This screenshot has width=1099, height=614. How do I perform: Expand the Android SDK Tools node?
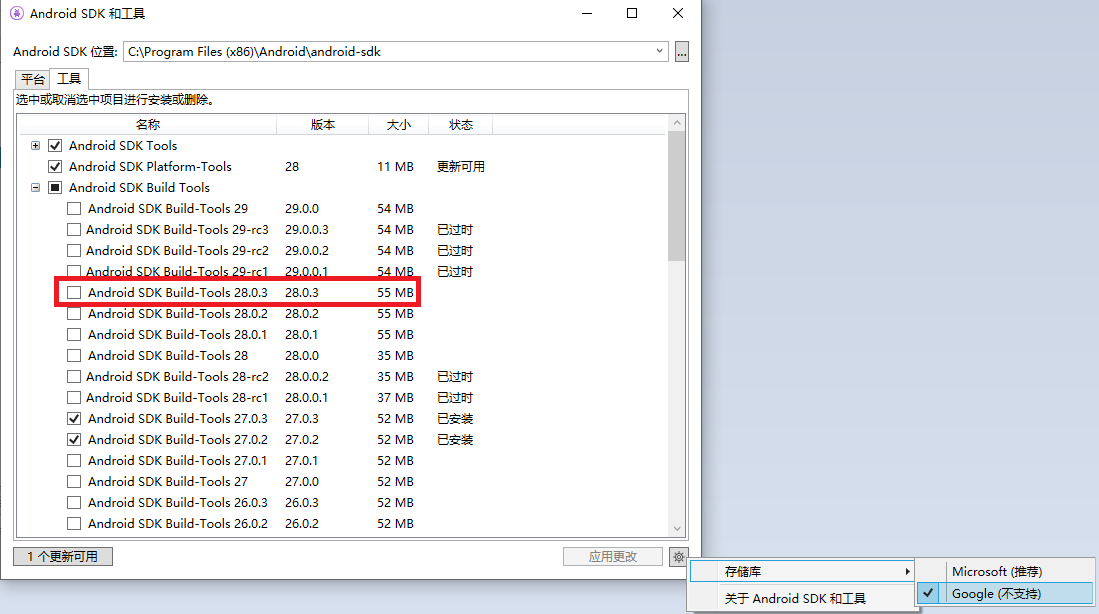coord(35,146)
